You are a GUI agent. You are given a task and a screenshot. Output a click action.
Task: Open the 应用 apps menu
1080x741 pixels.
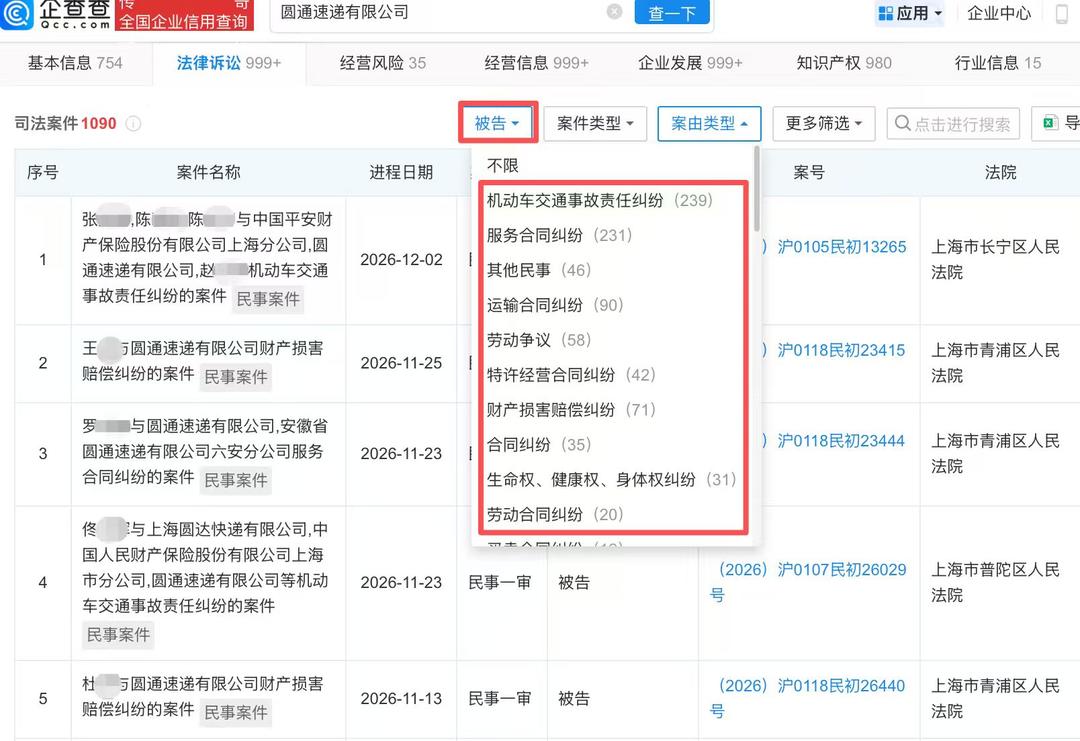[x=910, y=13]
